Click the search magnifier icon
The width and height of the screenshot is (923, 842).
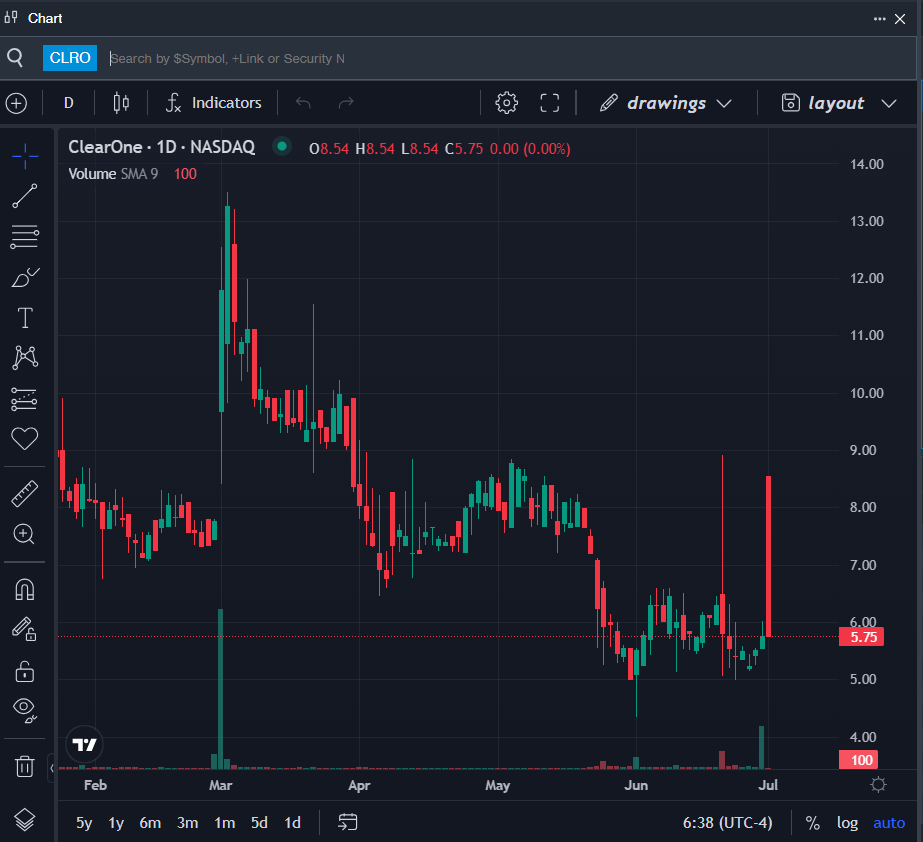click(x=15, y=58)
